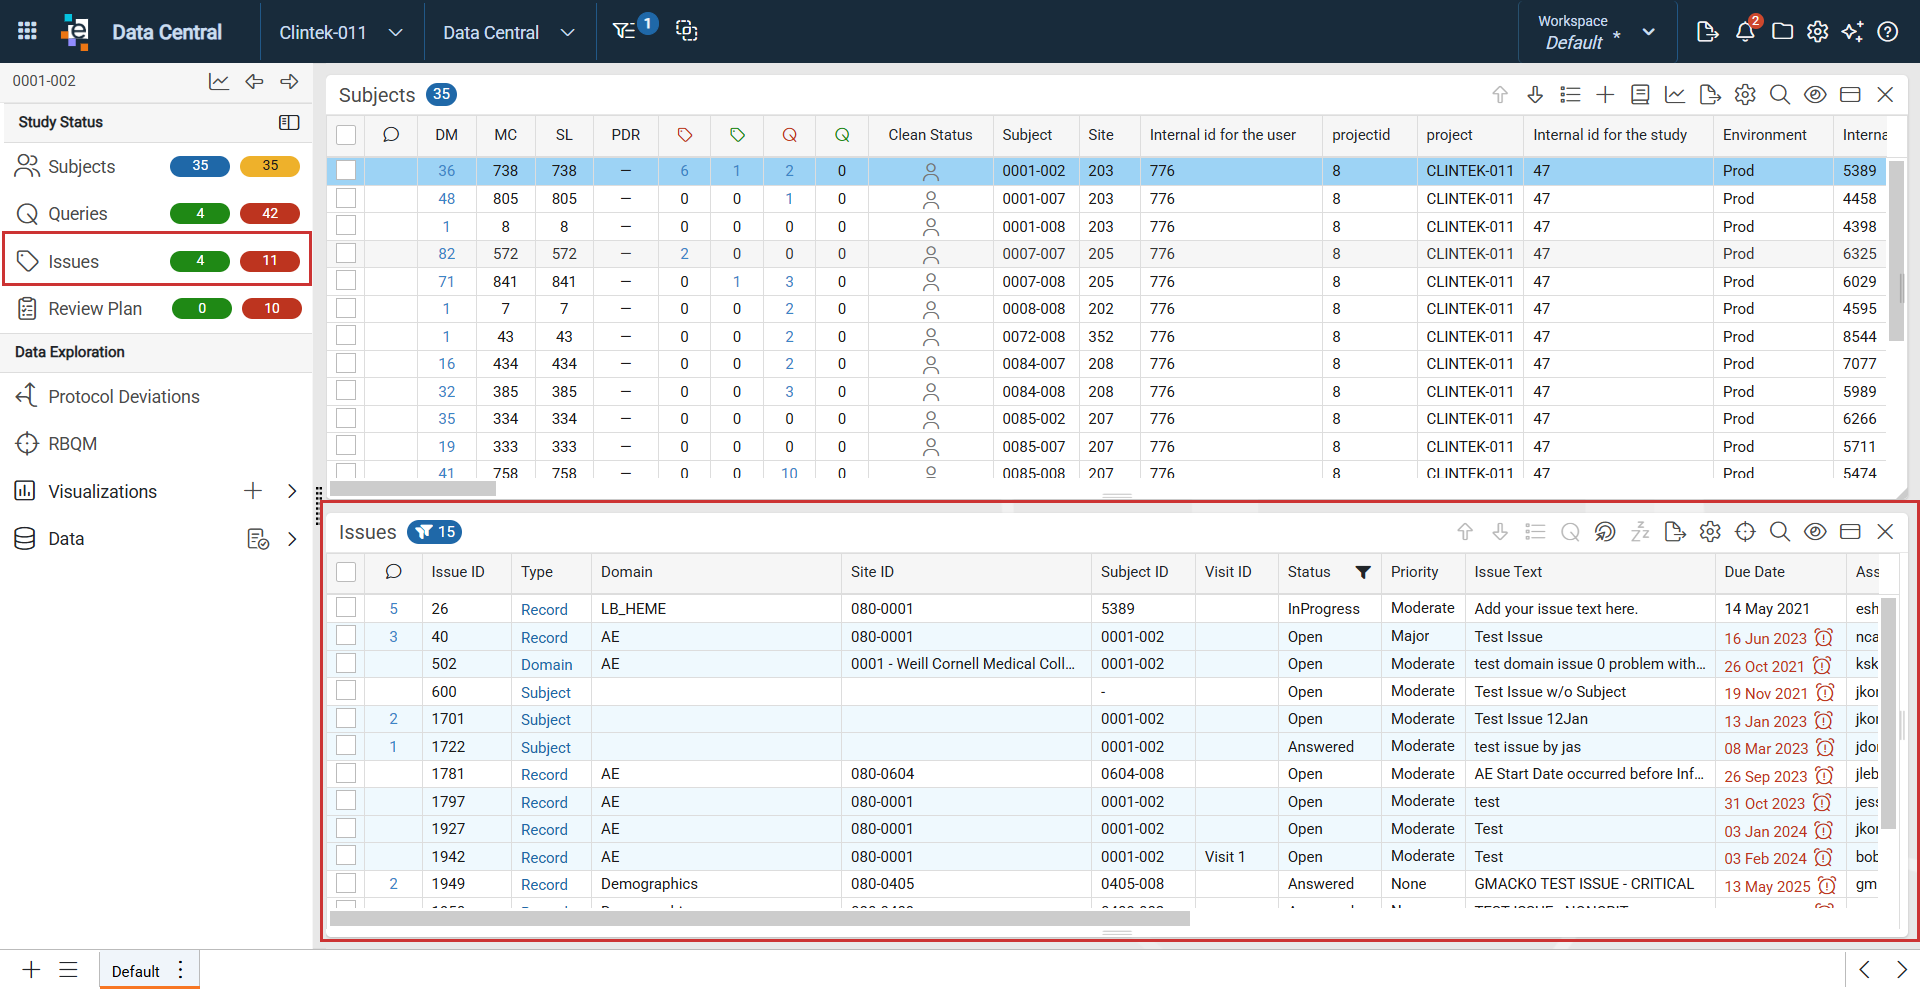1920x989 pixels.
Task: Open Queries in the Study Status sidebar
Action: 78,213
